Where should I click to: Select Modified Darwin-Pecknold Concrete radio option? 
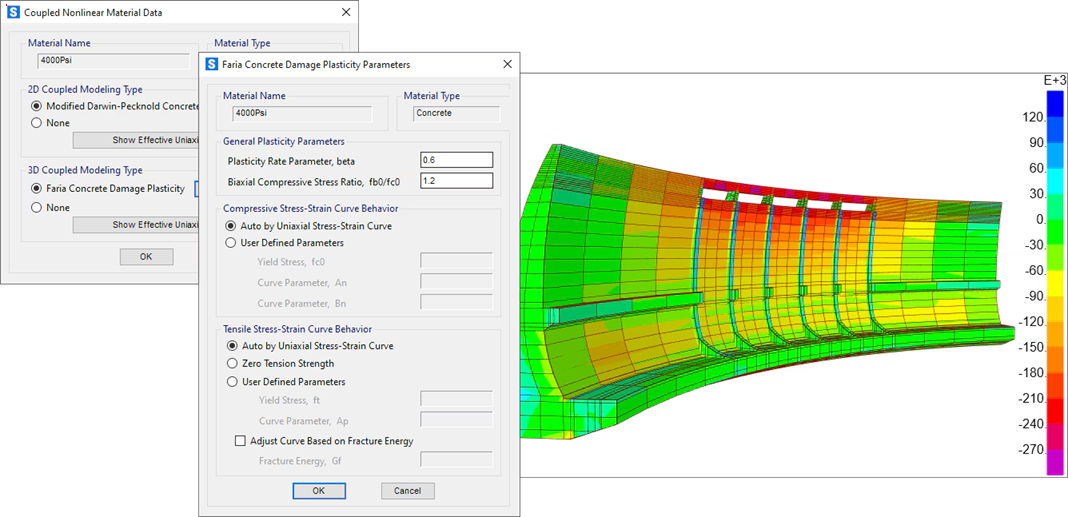pos(37,106)
